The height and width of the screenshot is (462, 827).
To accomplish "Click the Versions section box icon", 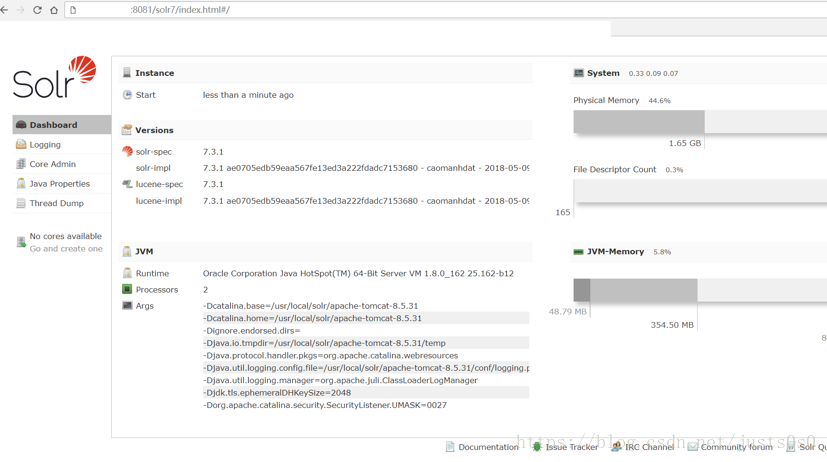I will [127, 130].
